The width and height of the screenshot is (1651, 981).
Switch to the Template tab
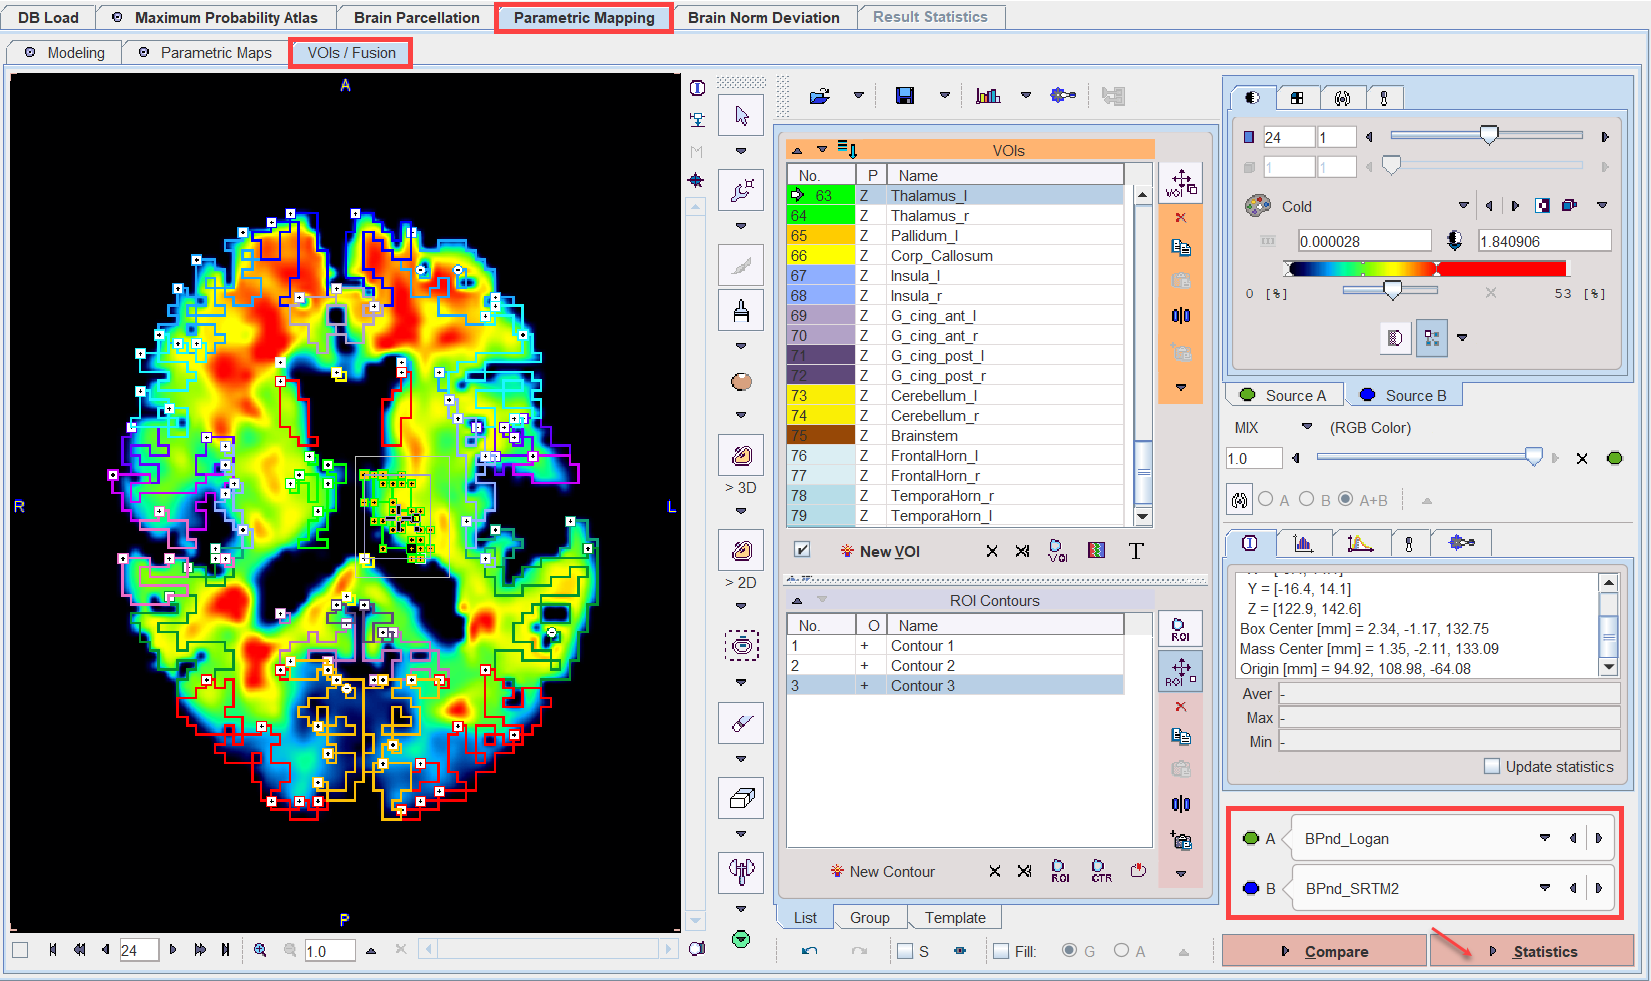click(955, 917)
